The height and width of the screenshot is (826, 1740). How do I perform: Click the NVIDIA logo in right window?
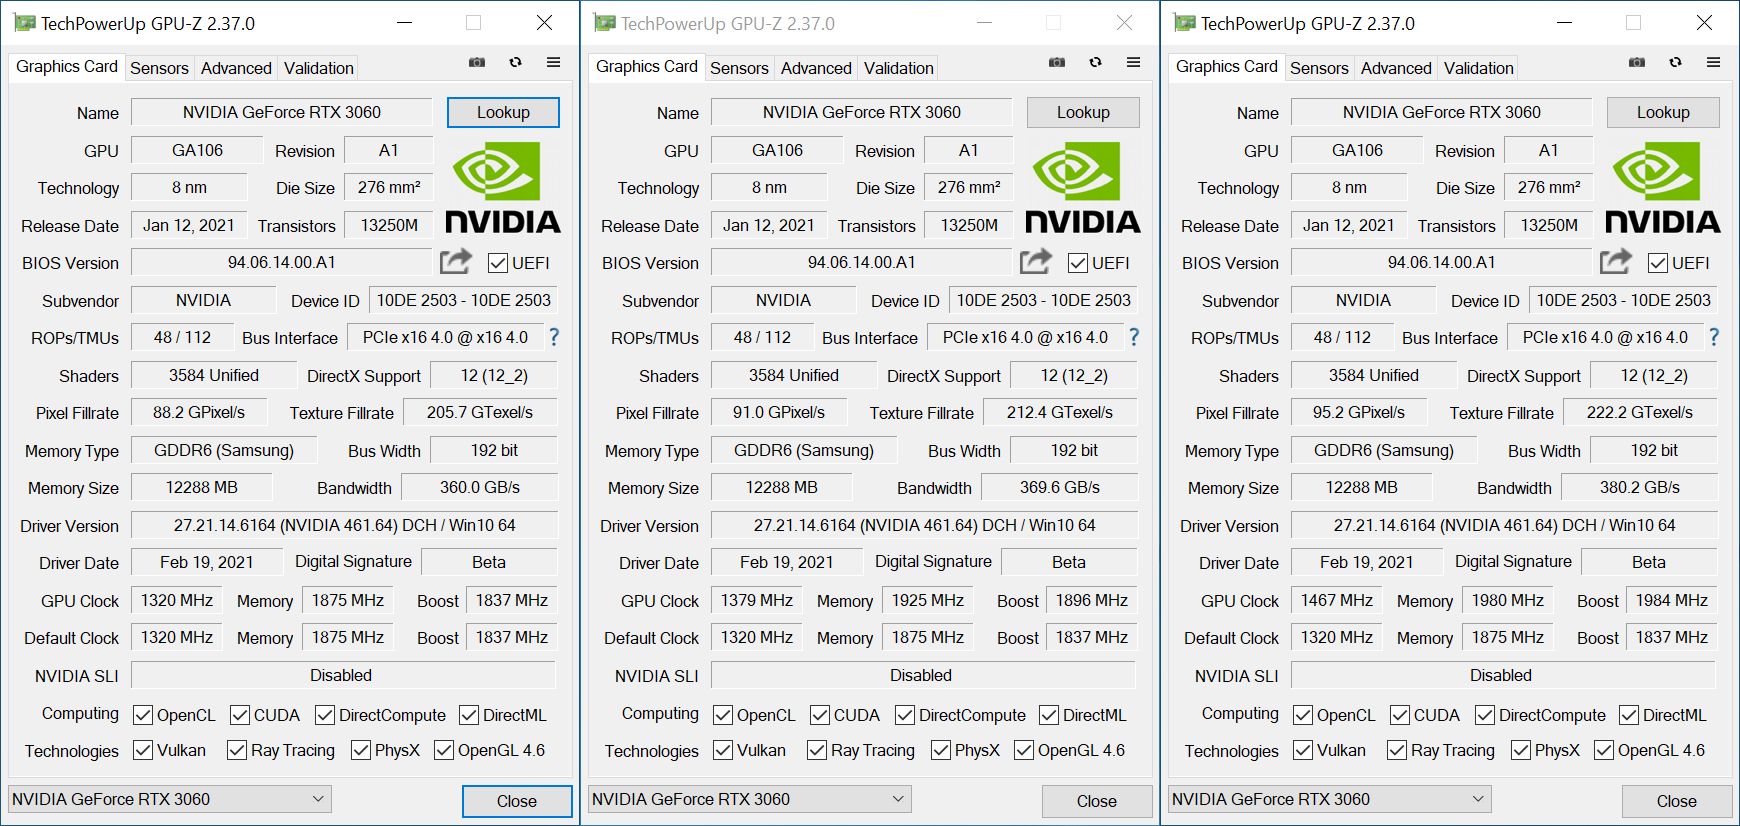pyautogui.click(x=1663, y=187)
